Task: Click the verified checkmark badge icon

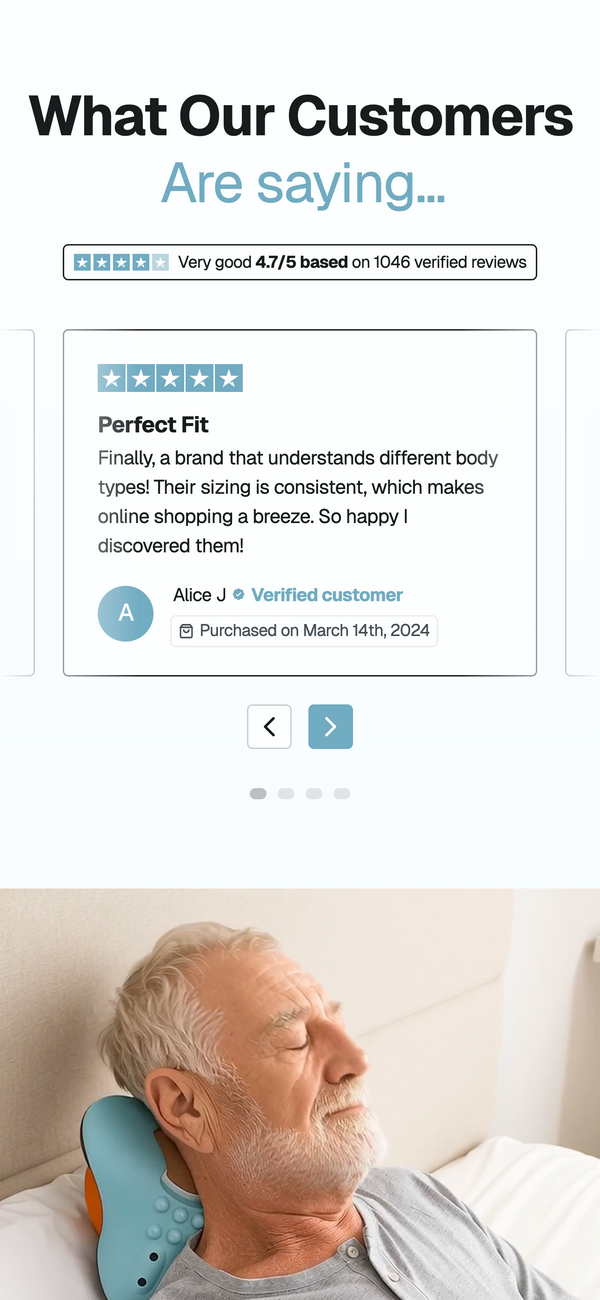Action: [239, 595]
